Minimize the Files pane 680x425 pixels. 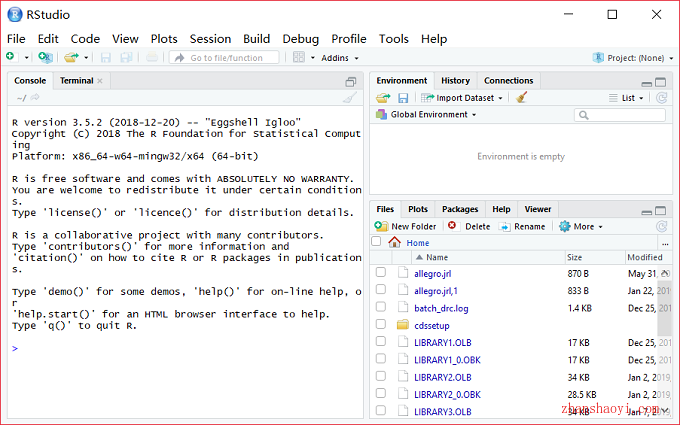click(x=647, y=212)
